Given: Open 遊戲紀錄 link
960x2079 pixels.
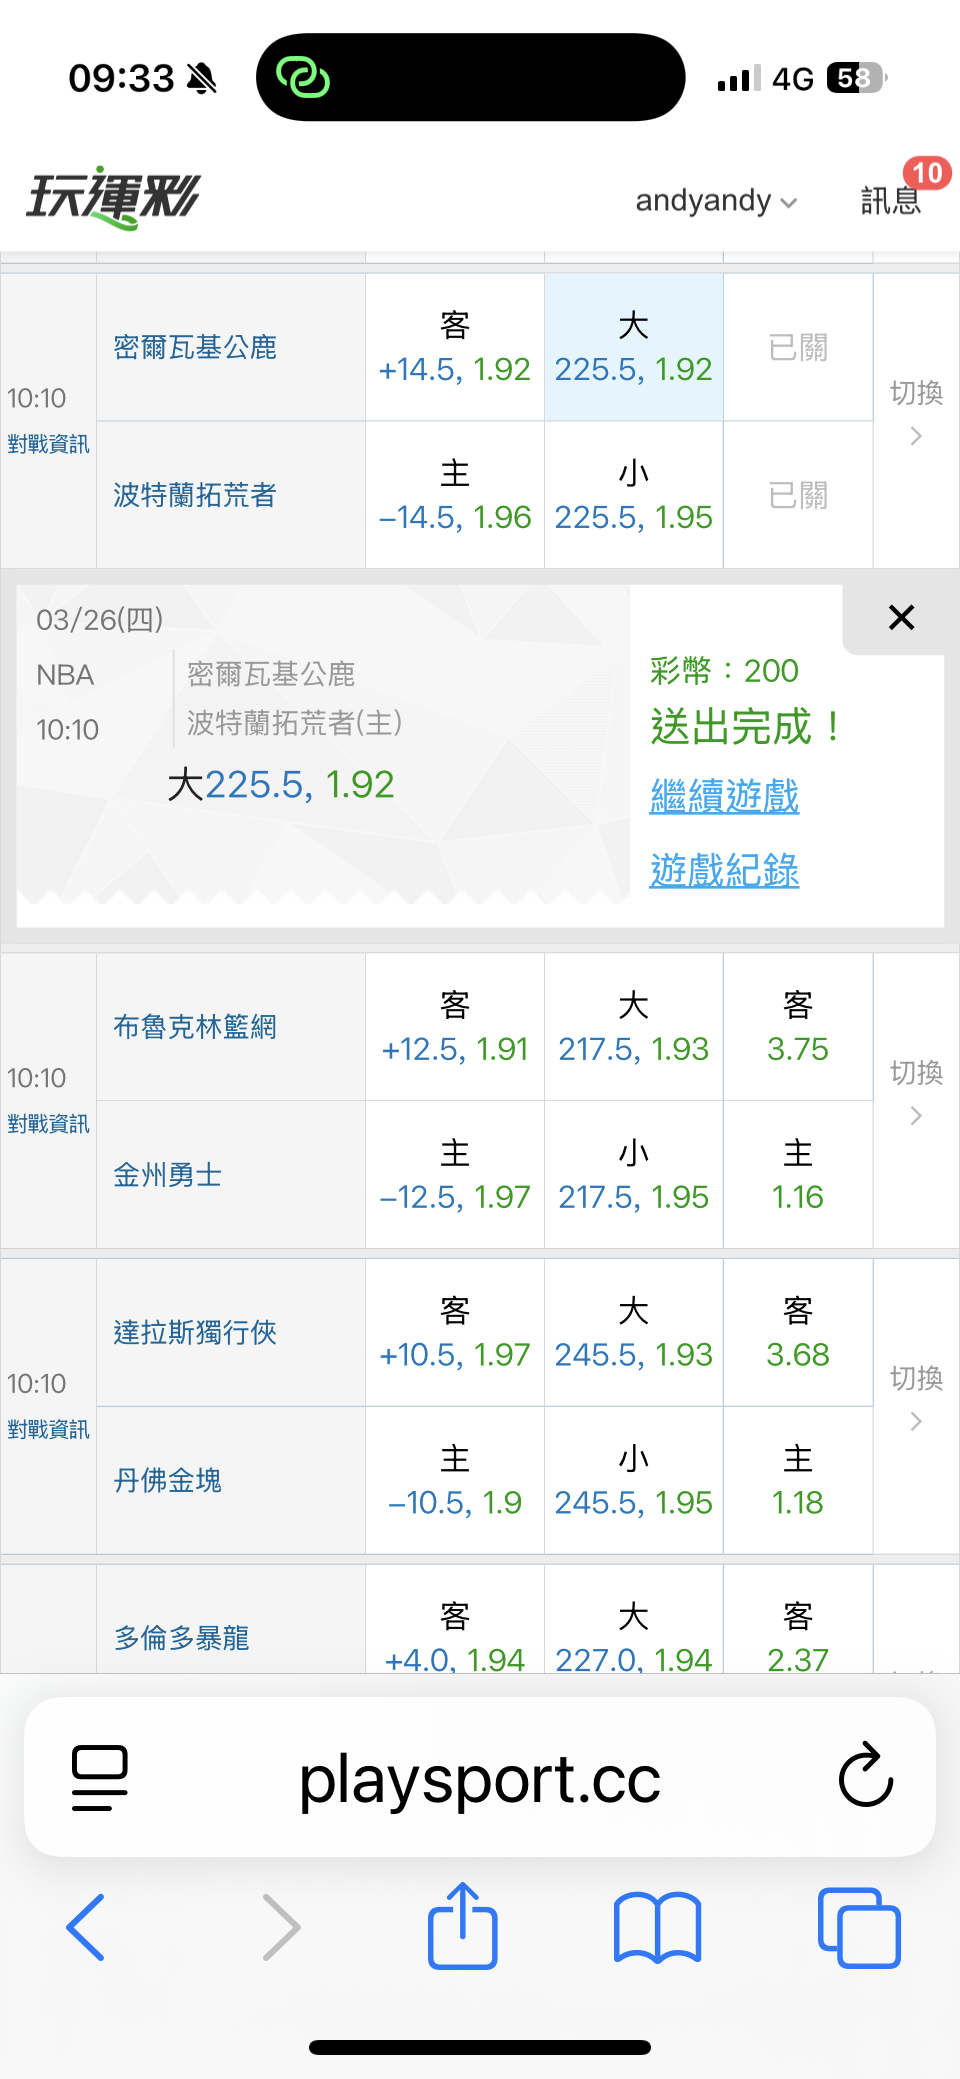Looking at the screenshot, I should pyautogui.click(x=724, y=871).
